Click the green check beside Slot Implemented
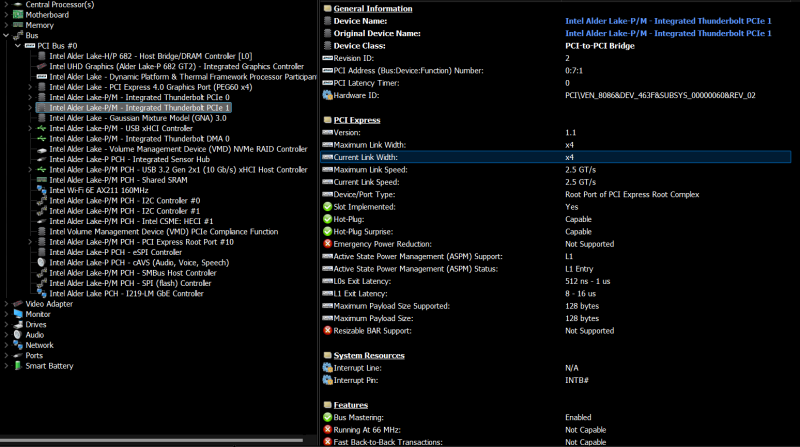The height and width of the screenshot is (447, 800). coord(328,207)
